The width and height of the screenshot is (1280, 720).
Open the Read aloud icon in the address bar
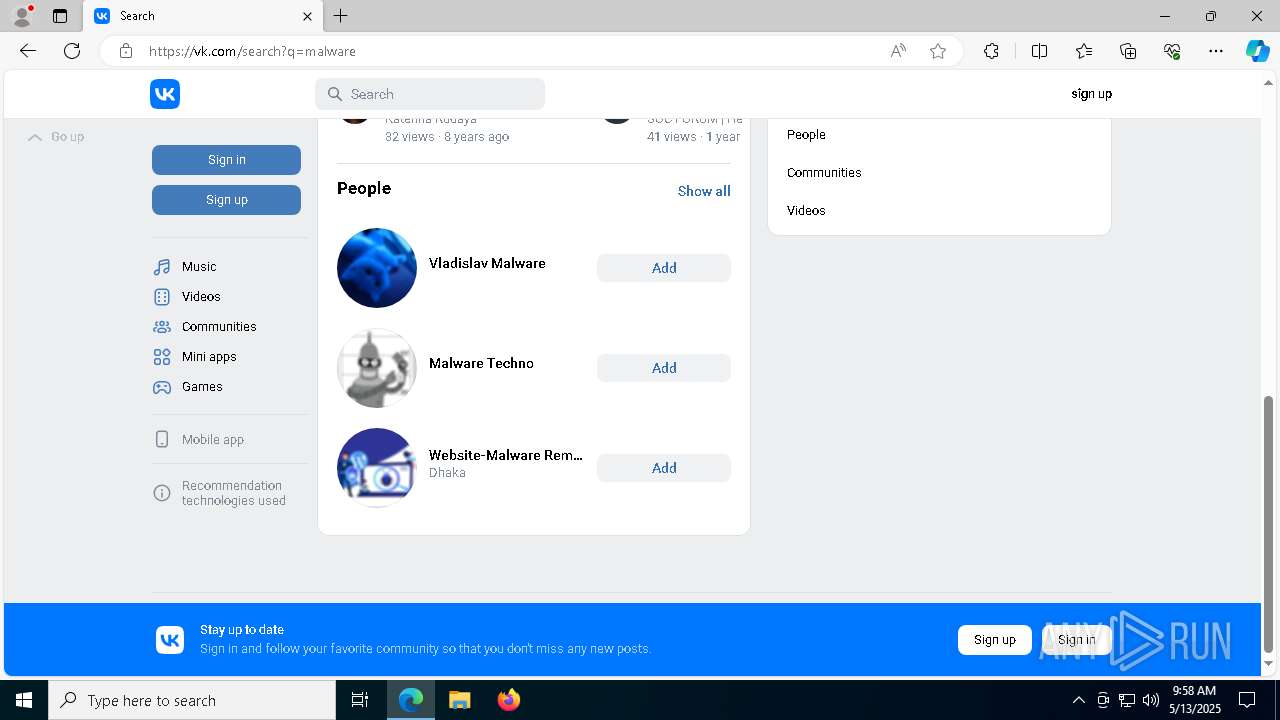pyautogui.click(x=898, y=51)
